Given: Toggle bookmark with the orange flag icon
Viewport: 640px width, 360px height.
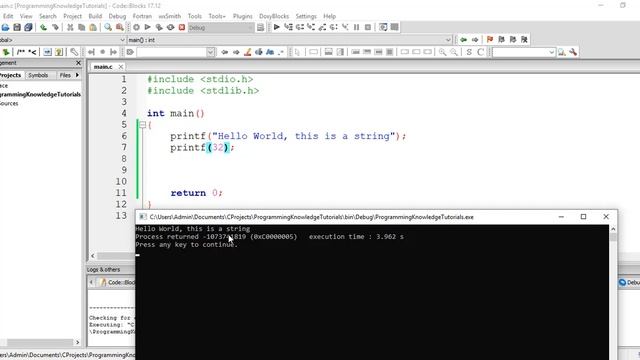Looking at the screenshot, I should point(490,40).
